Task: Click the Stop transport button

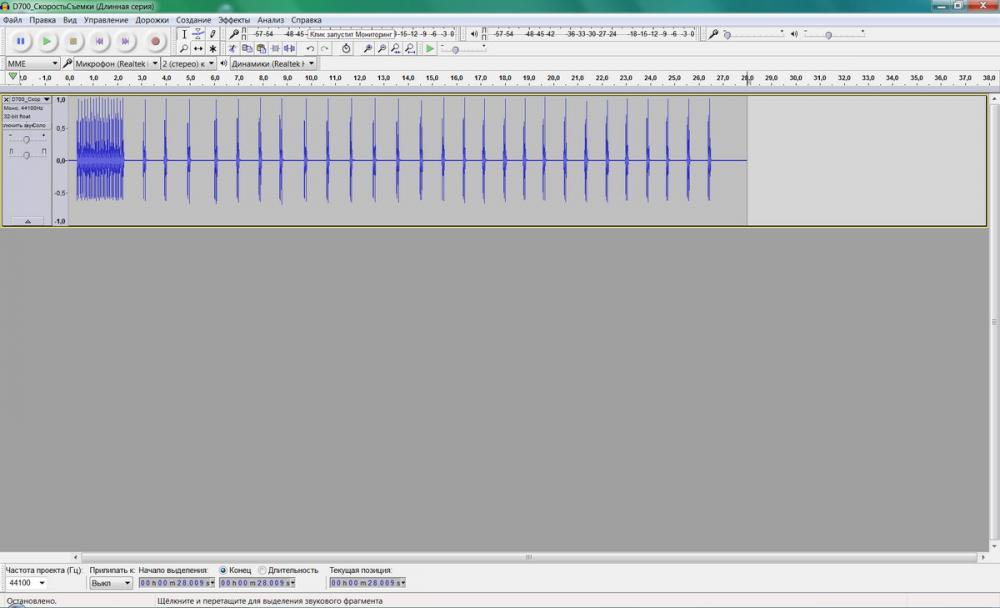Action: 73,41
